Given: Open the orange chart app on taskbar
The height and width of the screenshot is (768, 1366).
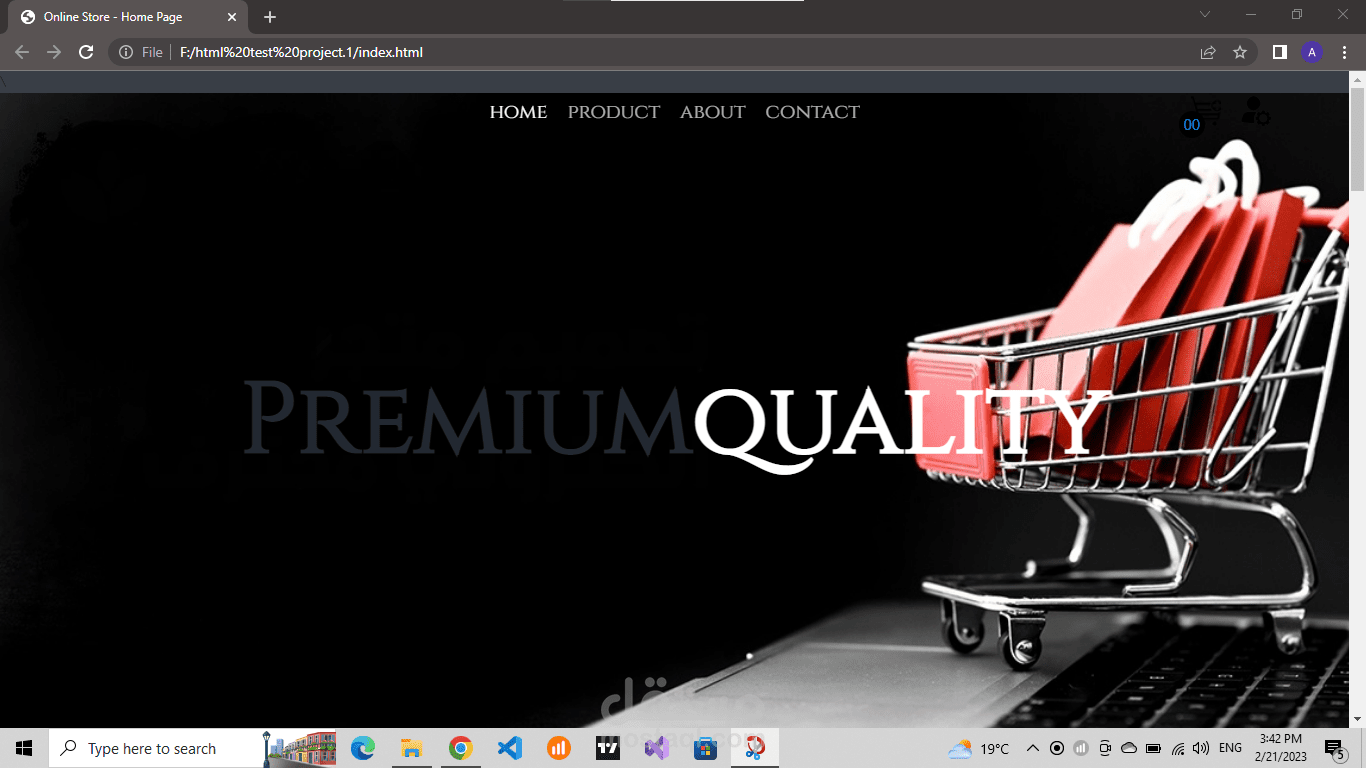Looking at the screenshot, I should 558,748.
